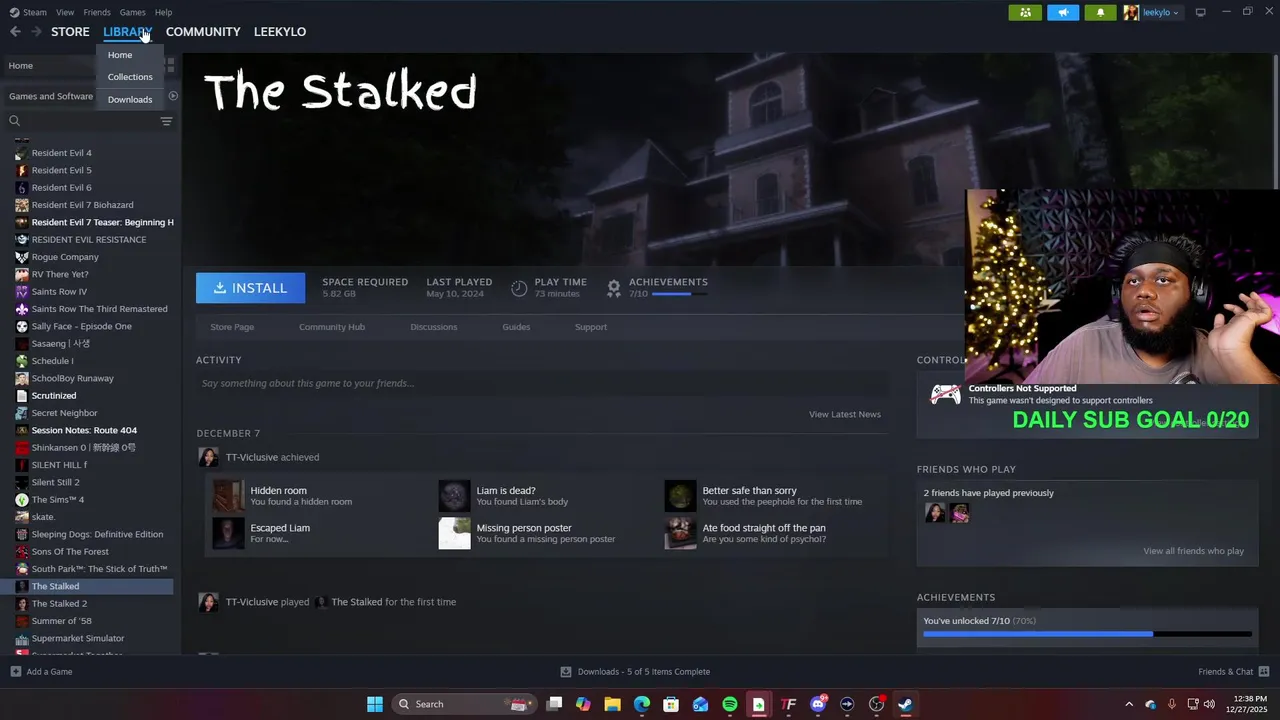
Task: Open the Windows Start menu
Action: point(375,704)
